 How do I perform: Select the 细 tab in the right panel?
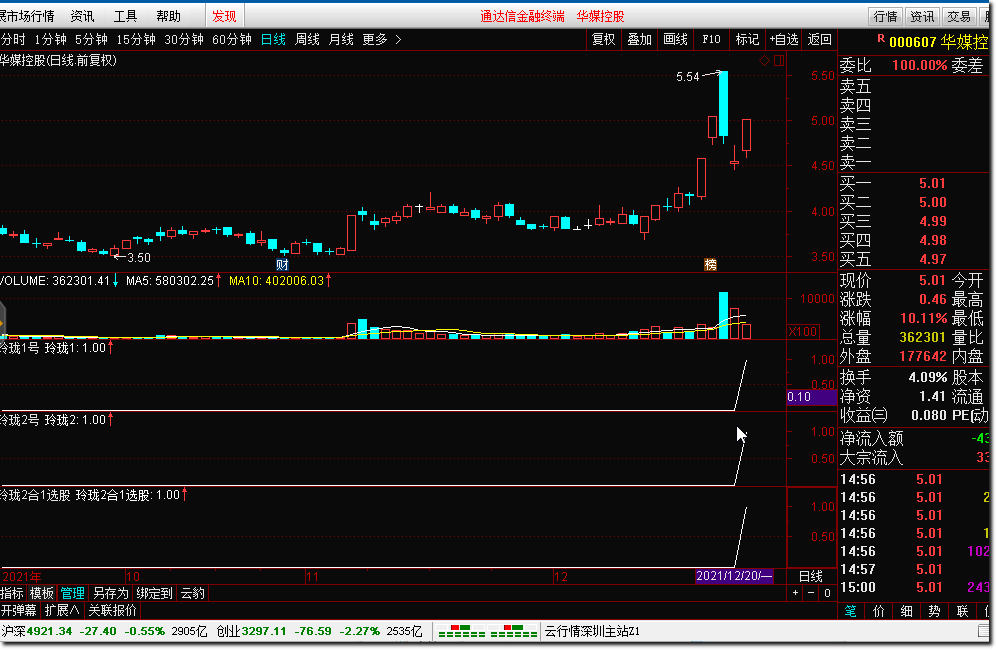pos(907,611)
